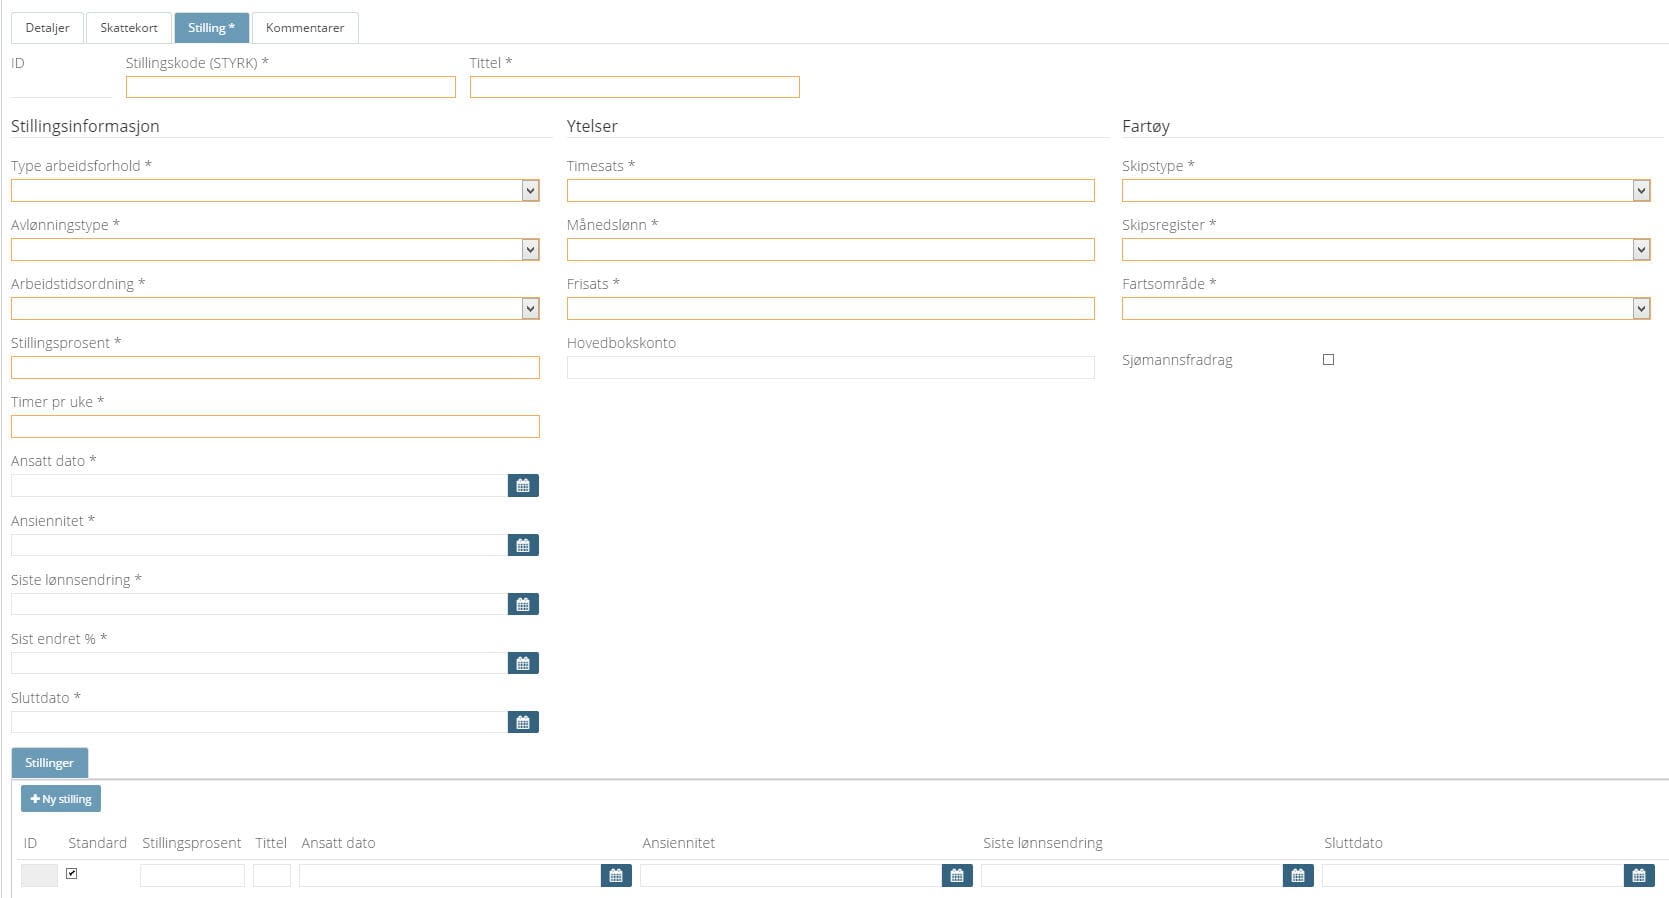Open calendar in Ansatt dato table column
Viewport: 1669px width, 898px height.
pos(616,876)
